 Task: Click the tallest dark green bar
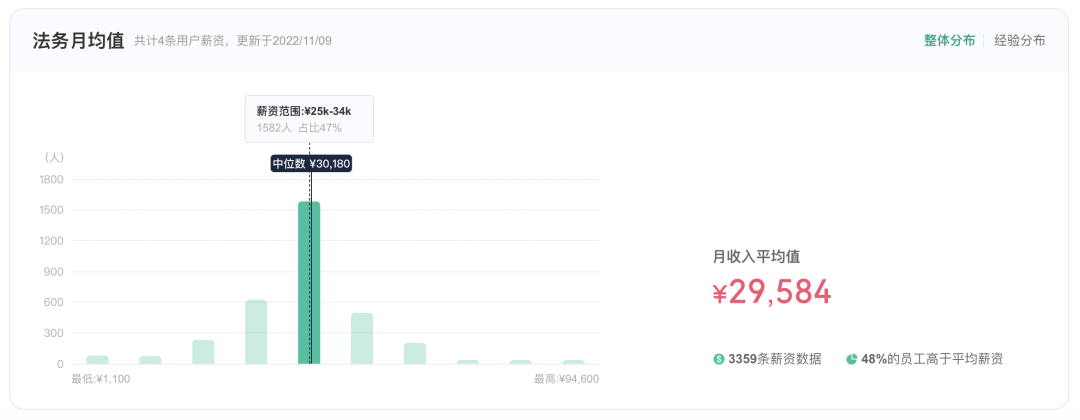tap(309, 282)
